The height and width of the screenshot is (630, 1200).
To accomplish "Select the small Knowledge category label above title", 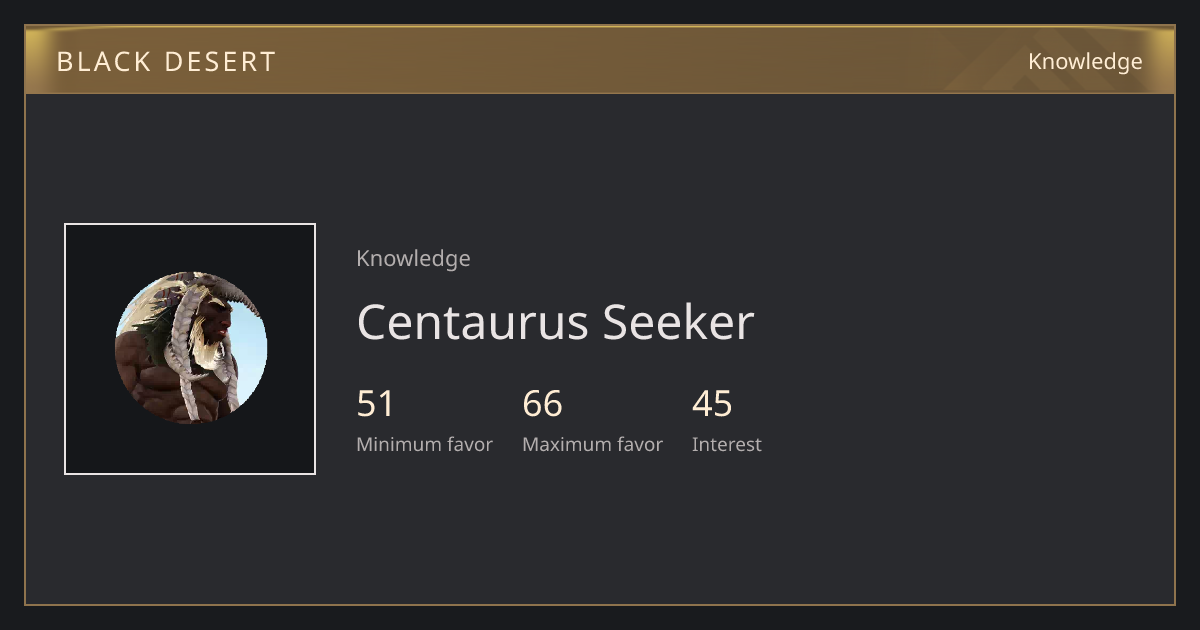I will click(413, 258).
